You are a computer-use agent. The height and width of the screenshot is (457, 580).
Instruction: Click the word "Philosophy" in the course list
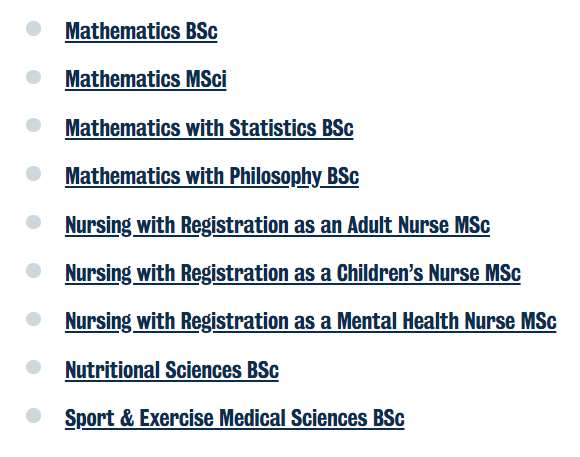click(x=276, y=177)
